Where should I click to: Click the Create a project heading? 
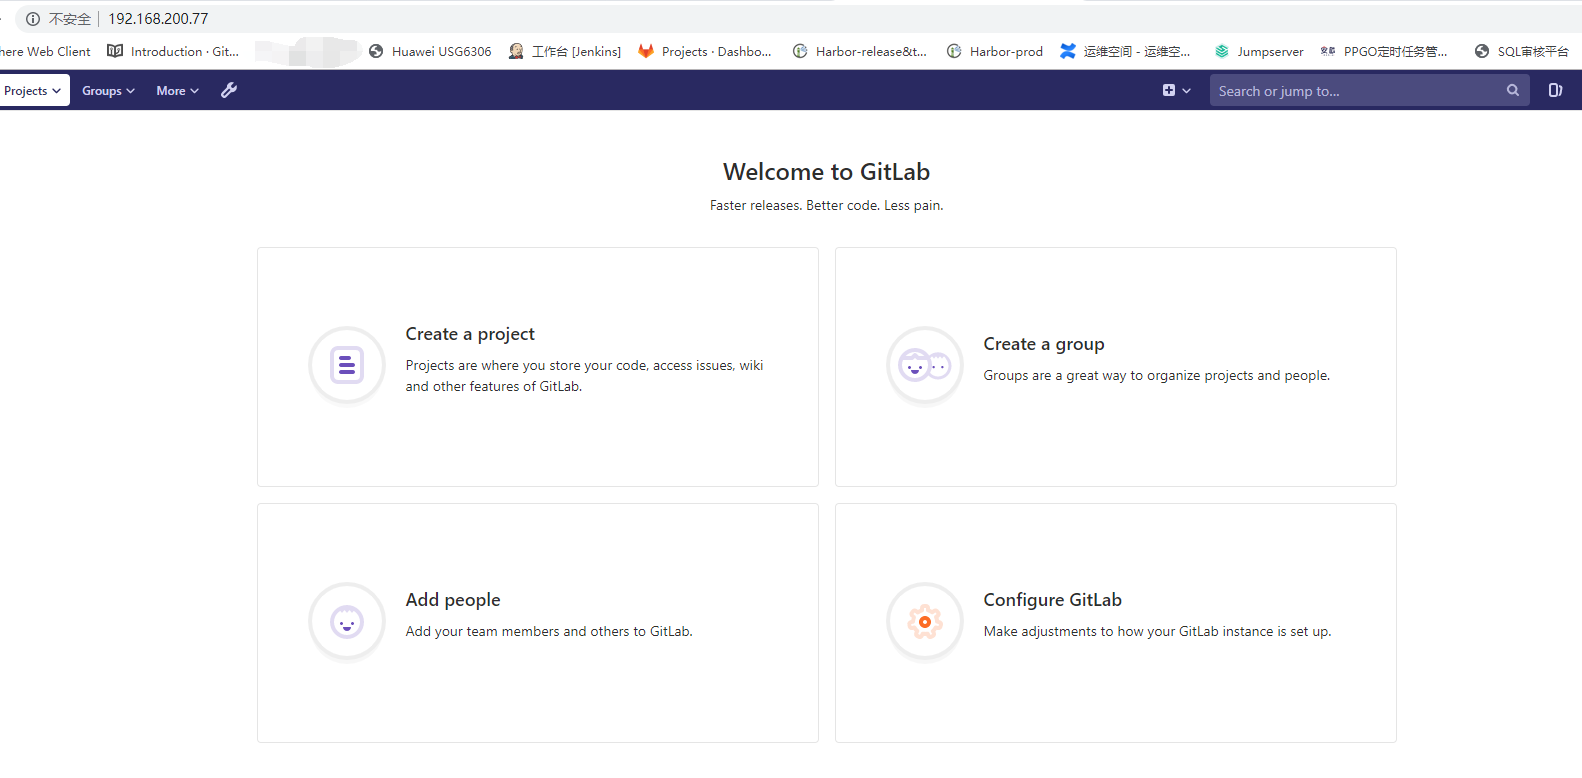[x=470, y=334]
